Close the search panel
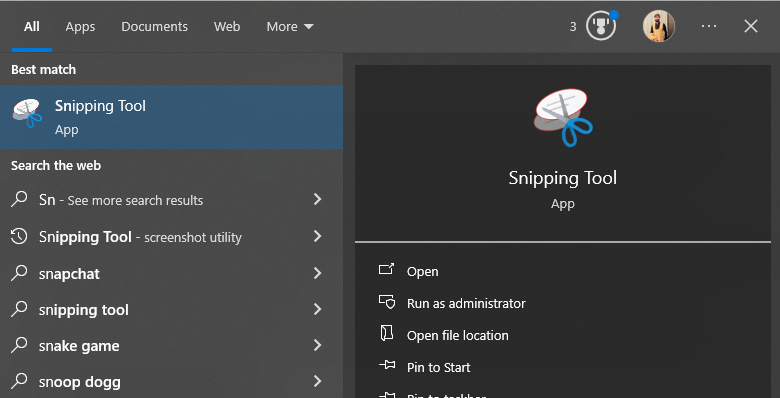The height and width of the screenshot is (398, 780). pos(751,26)
